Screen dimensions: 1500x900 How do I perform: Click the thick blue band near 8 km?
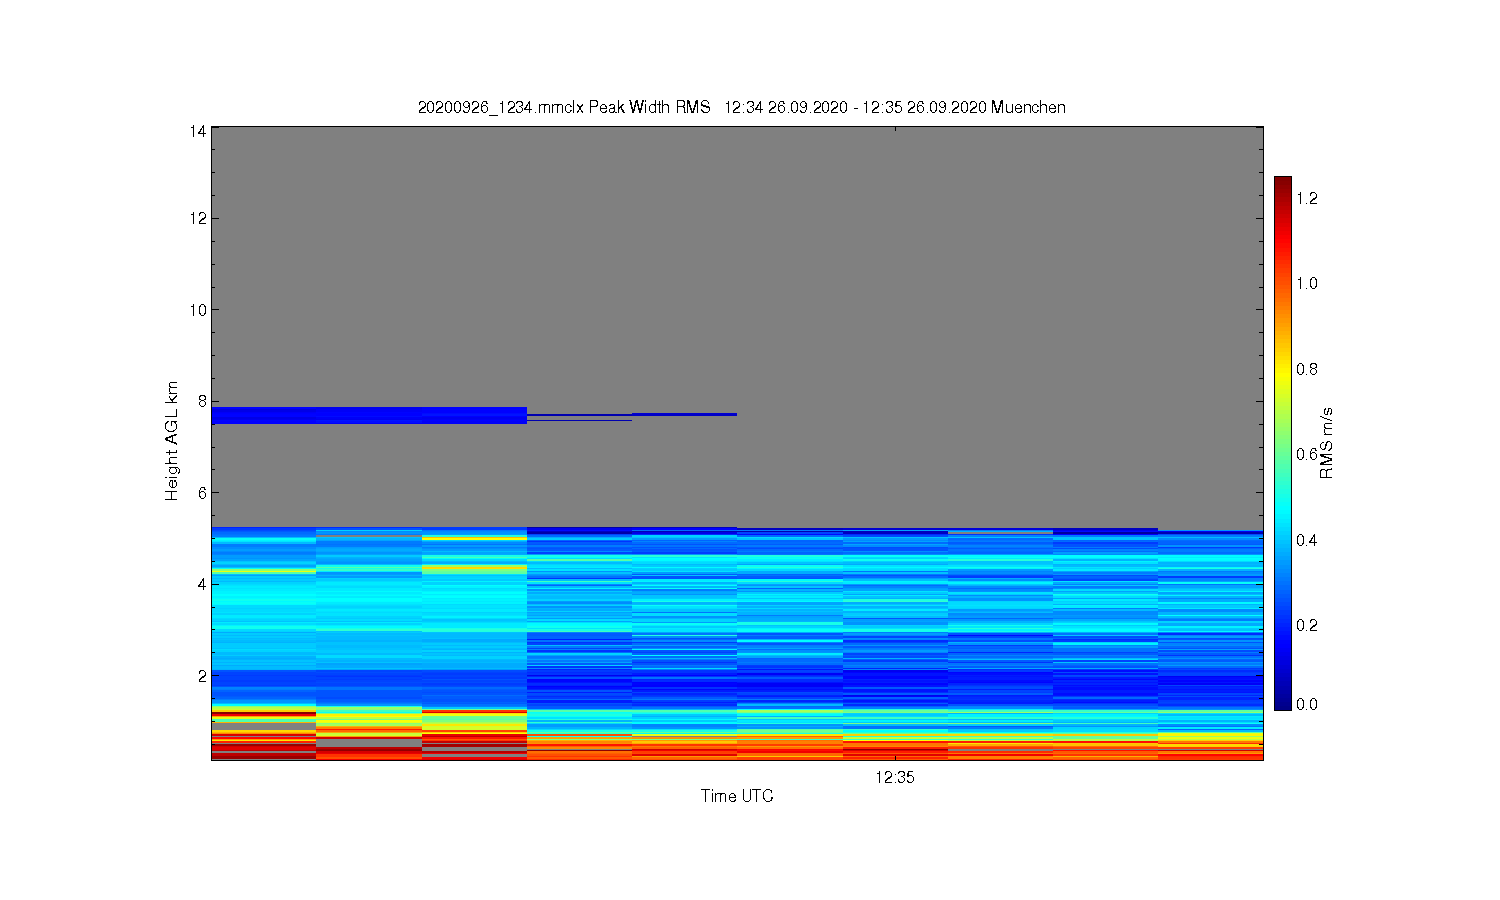pos(369,415)
